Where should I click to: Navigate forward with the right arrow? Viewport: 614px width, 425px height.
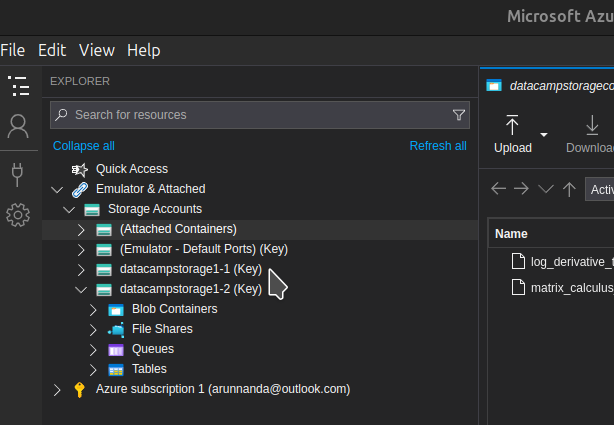(521, 189)
